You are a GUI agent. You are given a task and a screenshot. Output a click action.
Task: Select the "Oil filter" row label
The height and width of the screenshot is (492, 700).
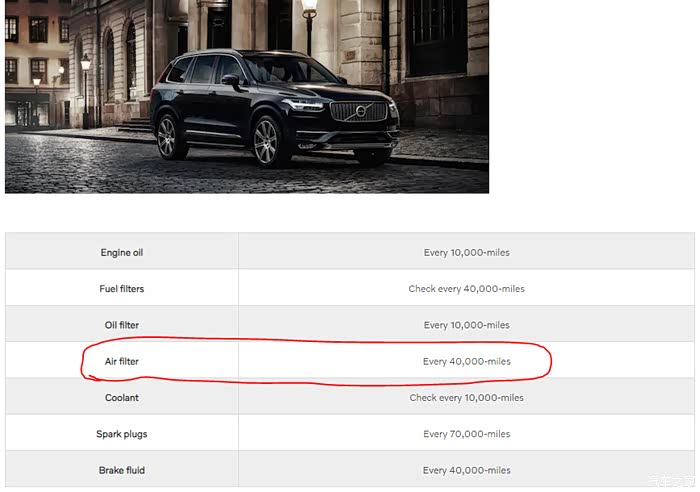click(x=122, y=325)
